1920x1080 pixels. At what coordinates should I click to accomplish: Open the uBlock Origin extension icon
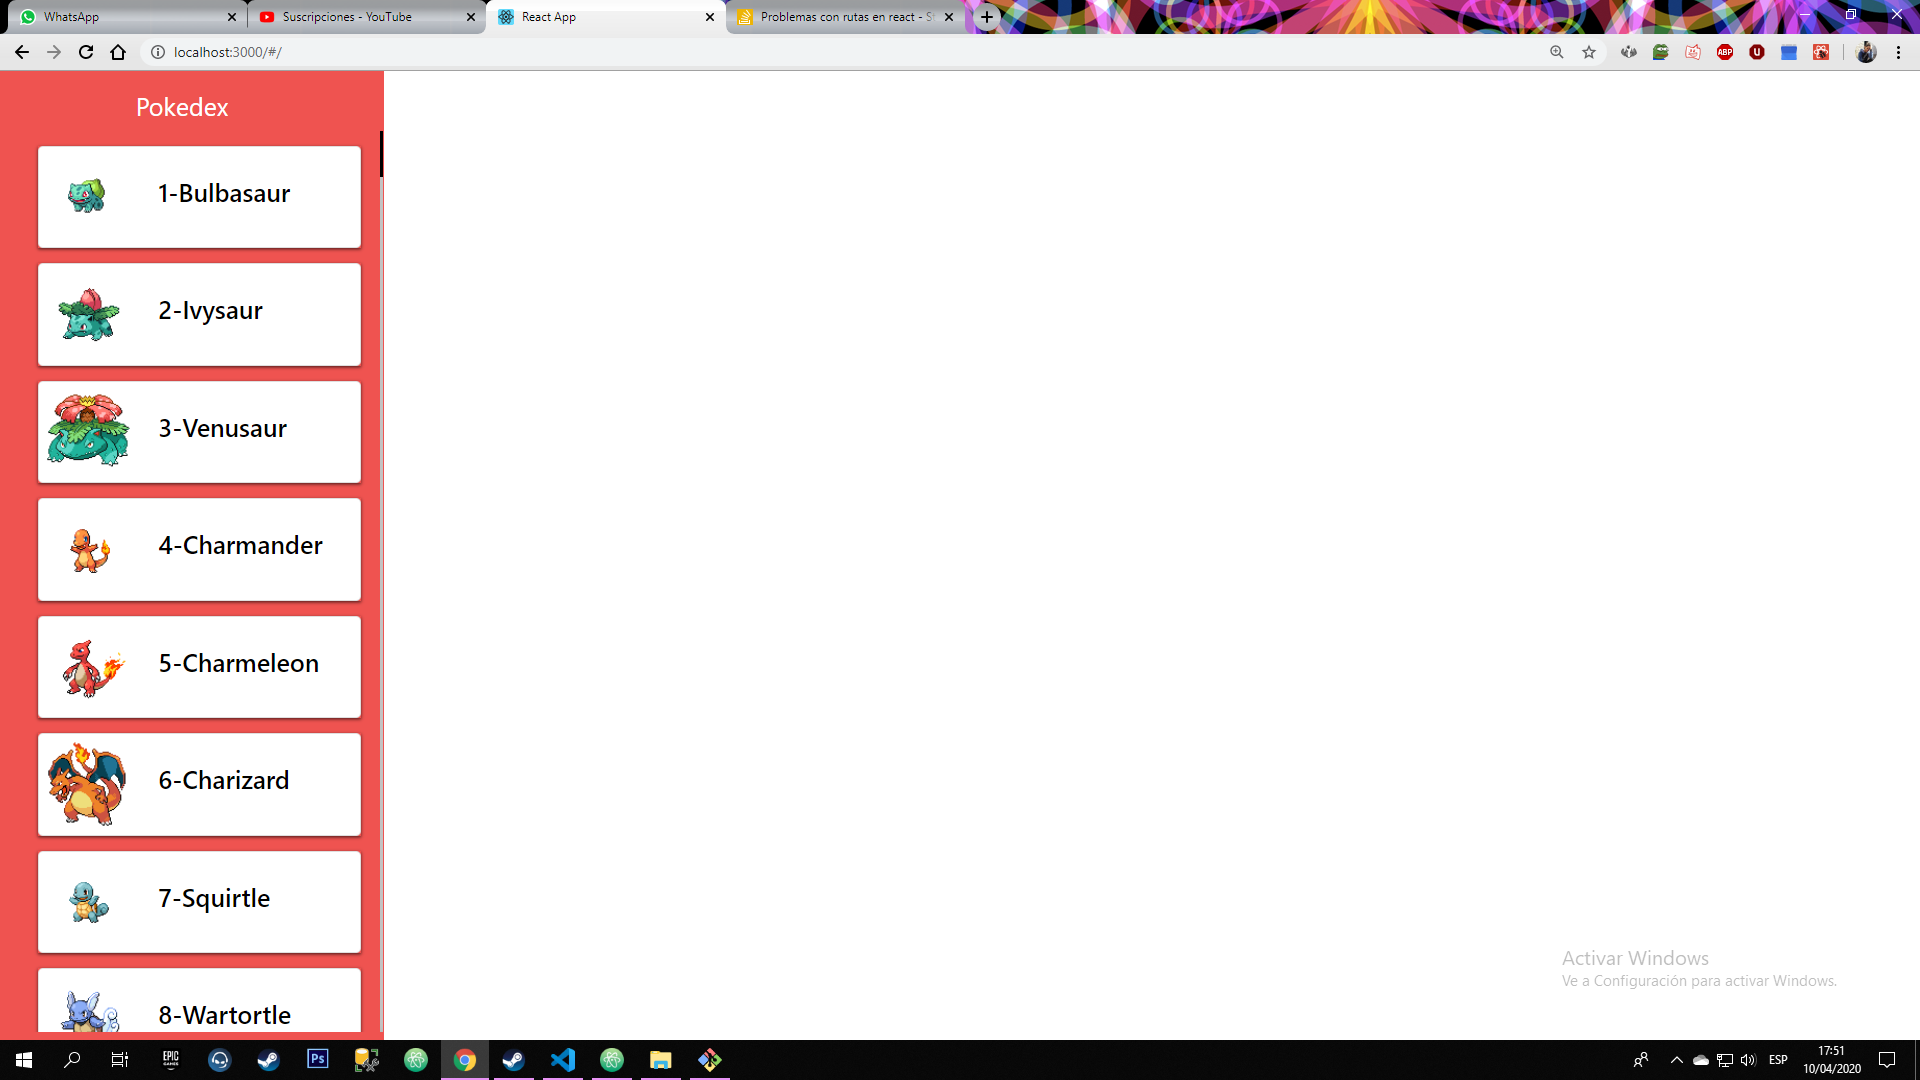[1757, 52]
